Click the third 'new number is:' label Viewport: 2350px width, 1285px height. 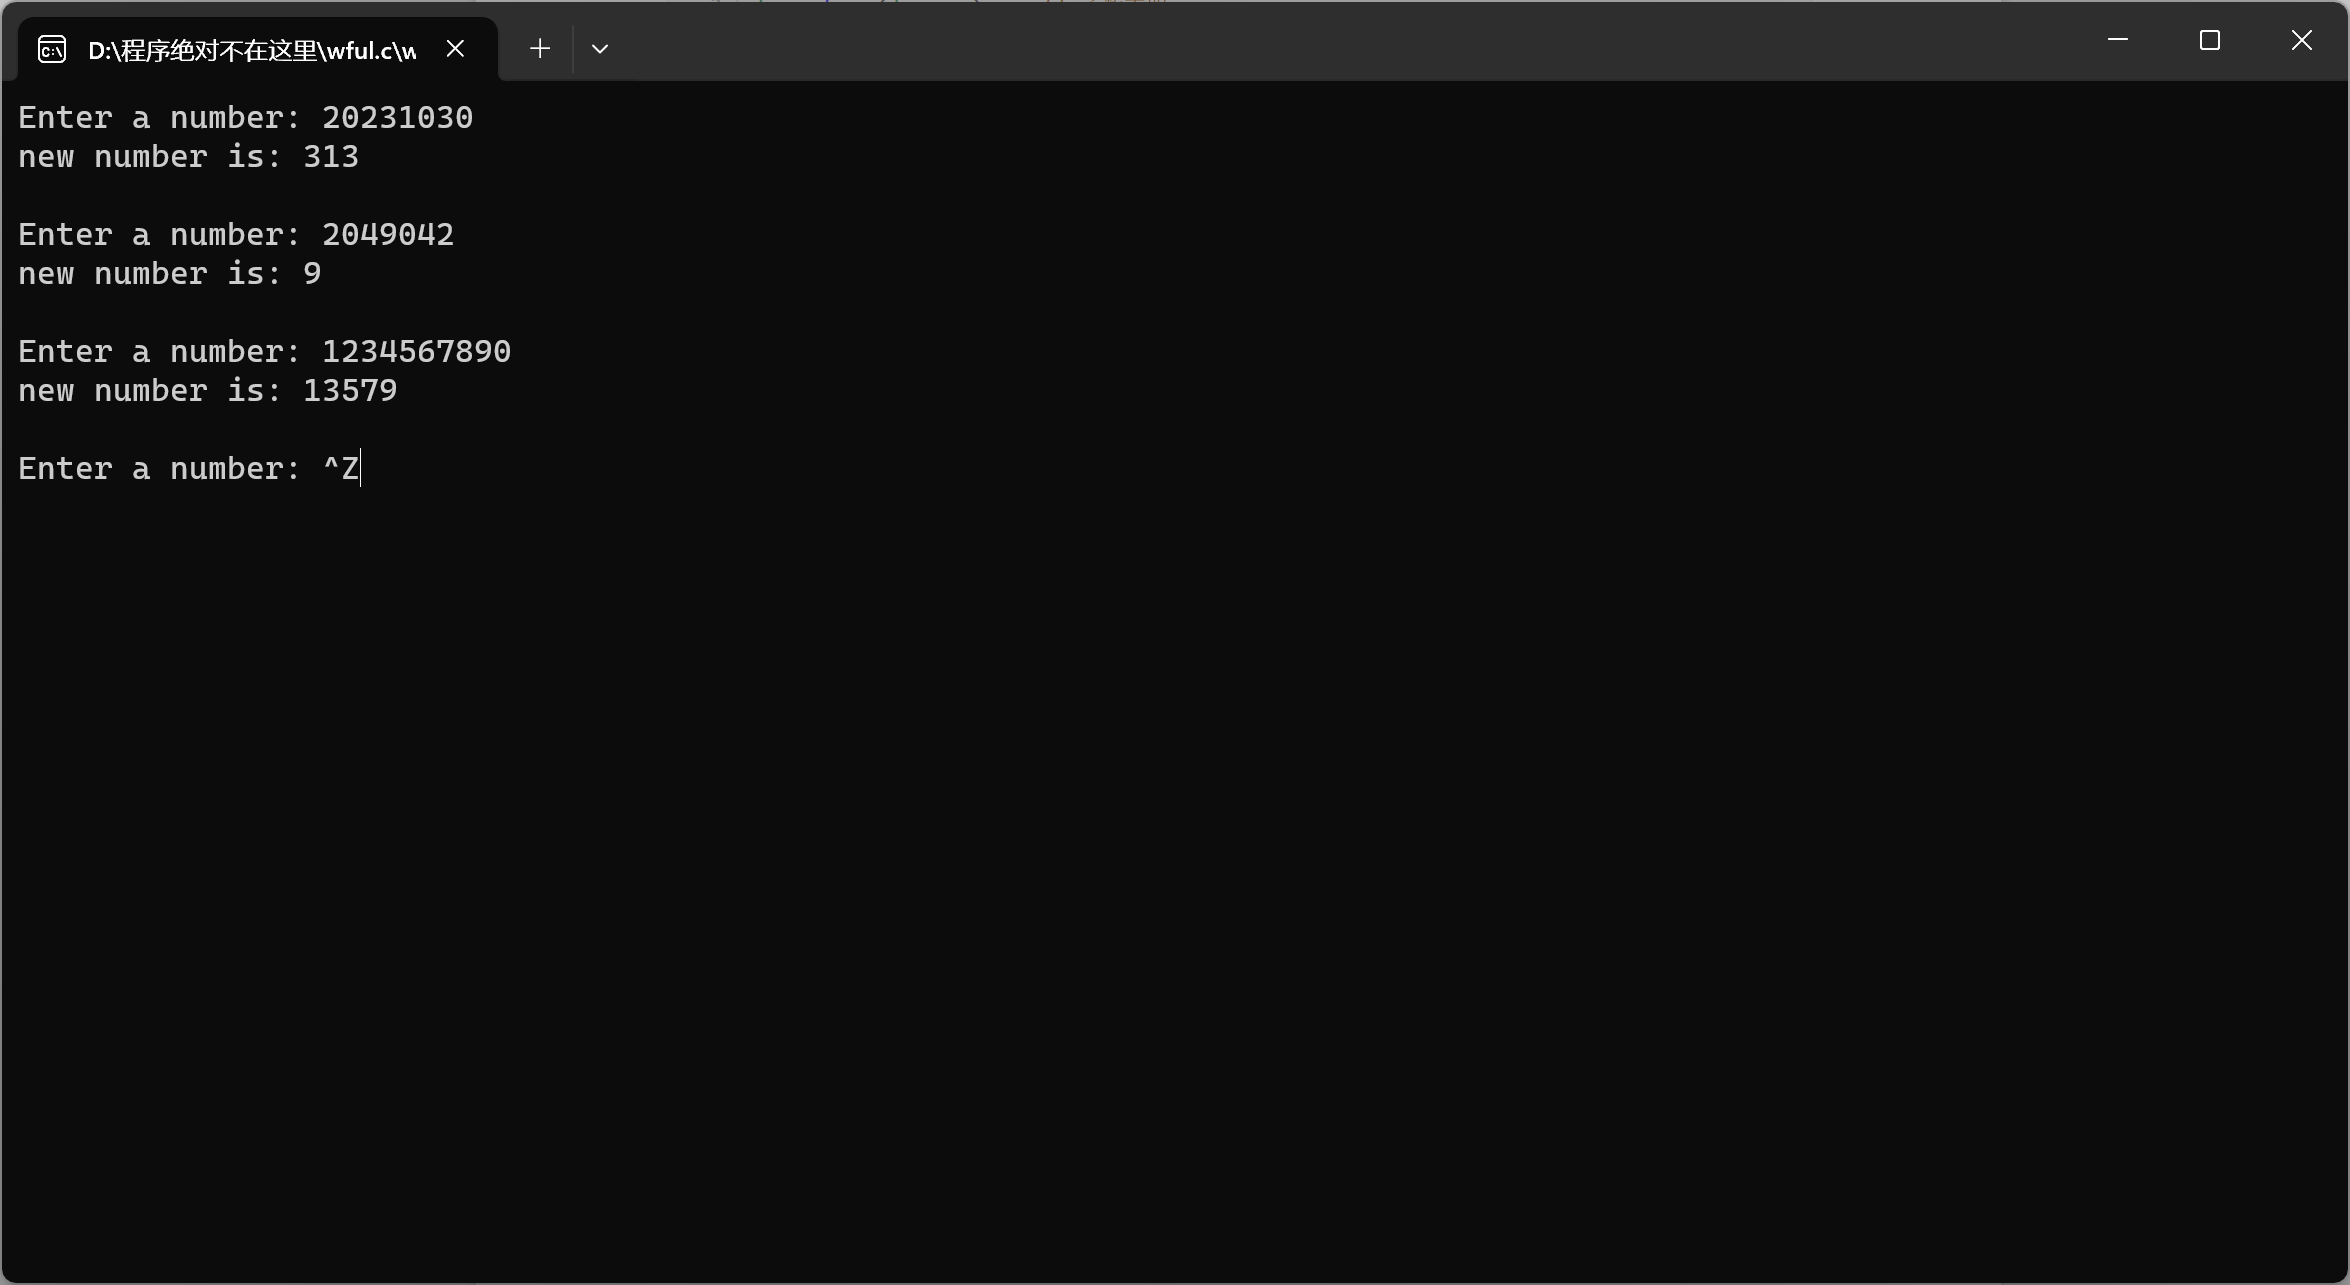(150, 391)
